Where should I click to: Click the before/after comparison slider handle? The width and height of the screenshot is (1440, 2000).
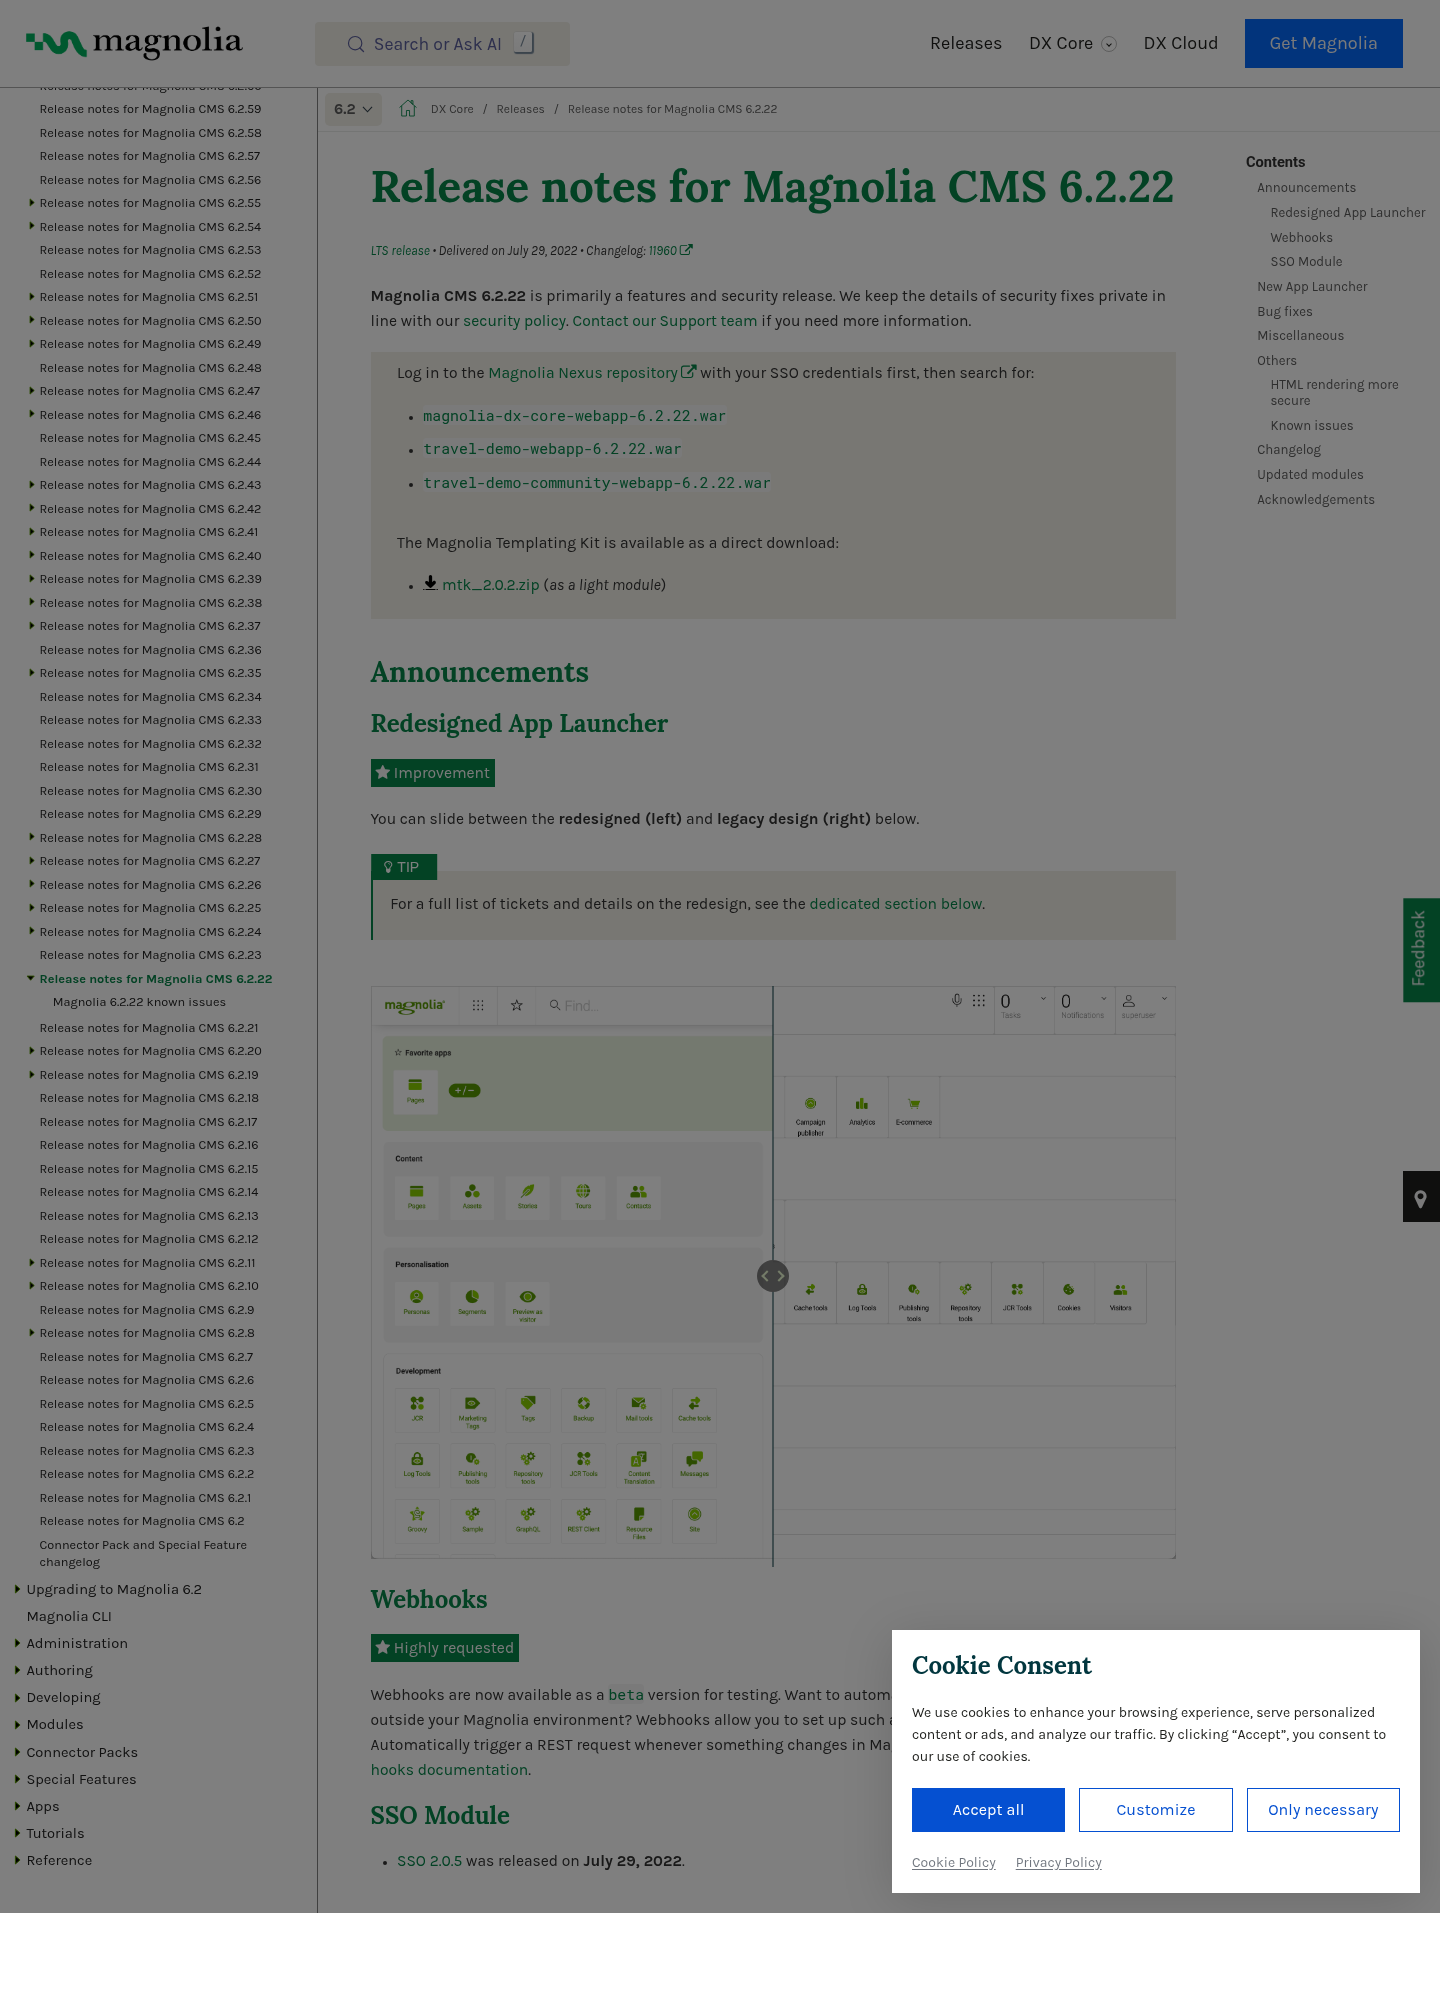tap(773, 1276)
